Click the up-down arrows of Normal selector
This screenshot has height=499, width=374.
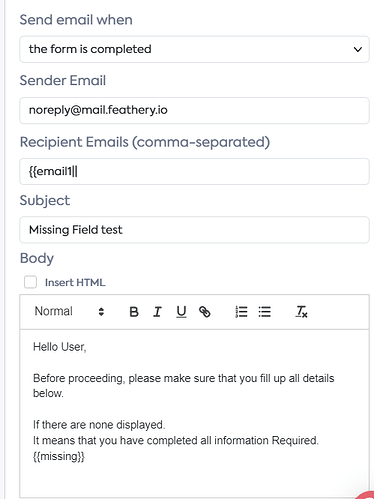coord(101,312)
